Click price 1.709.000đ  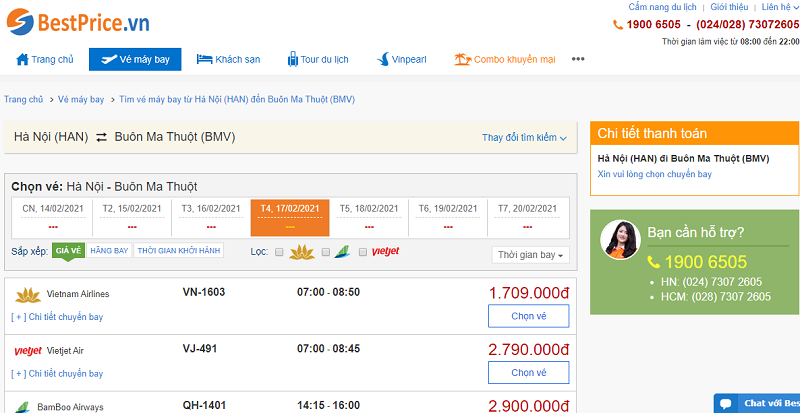coord(529,294)
